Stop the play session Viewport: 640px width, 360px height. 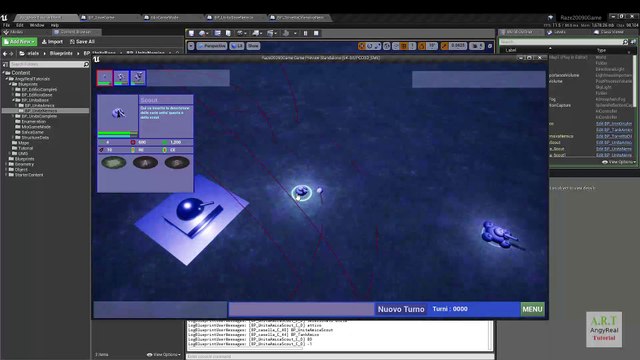point(316,33)
